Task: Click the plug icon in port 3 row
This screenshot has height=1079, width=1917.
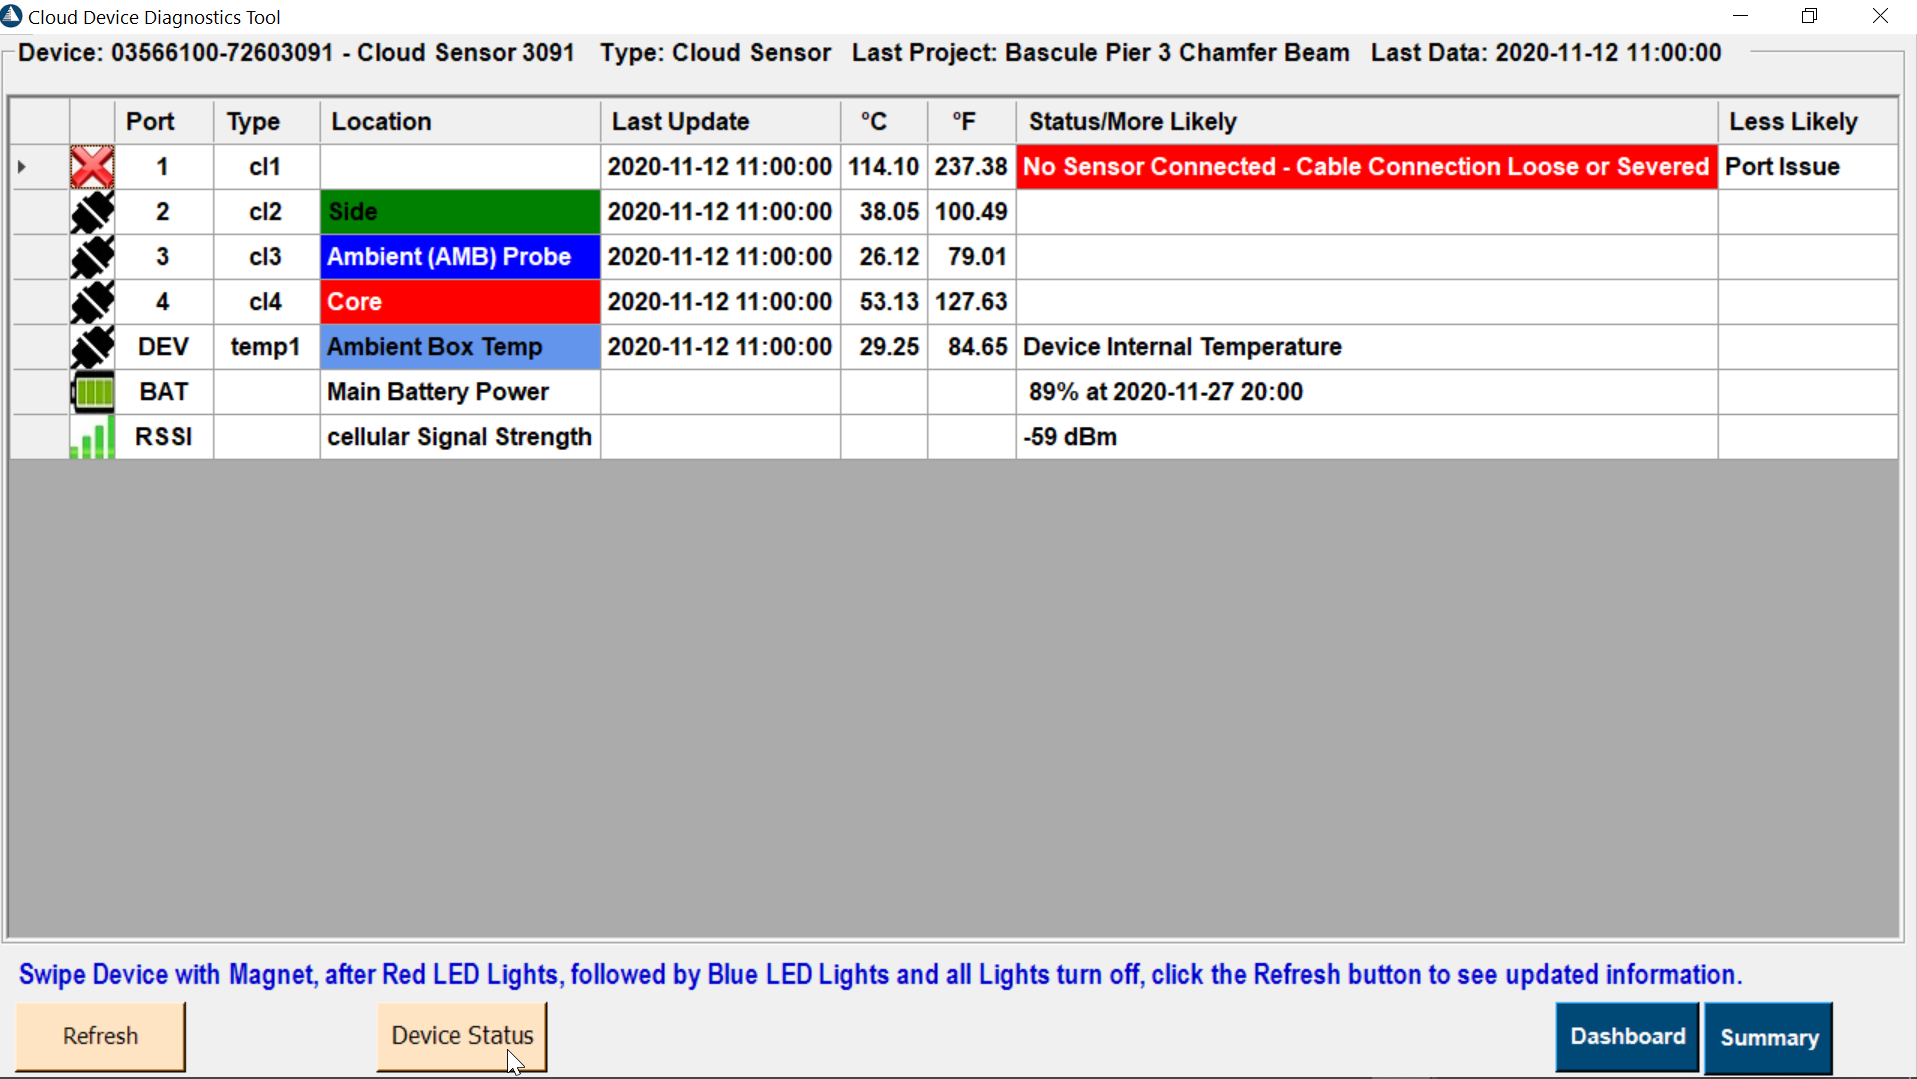Action: click(x=92, y=257)
